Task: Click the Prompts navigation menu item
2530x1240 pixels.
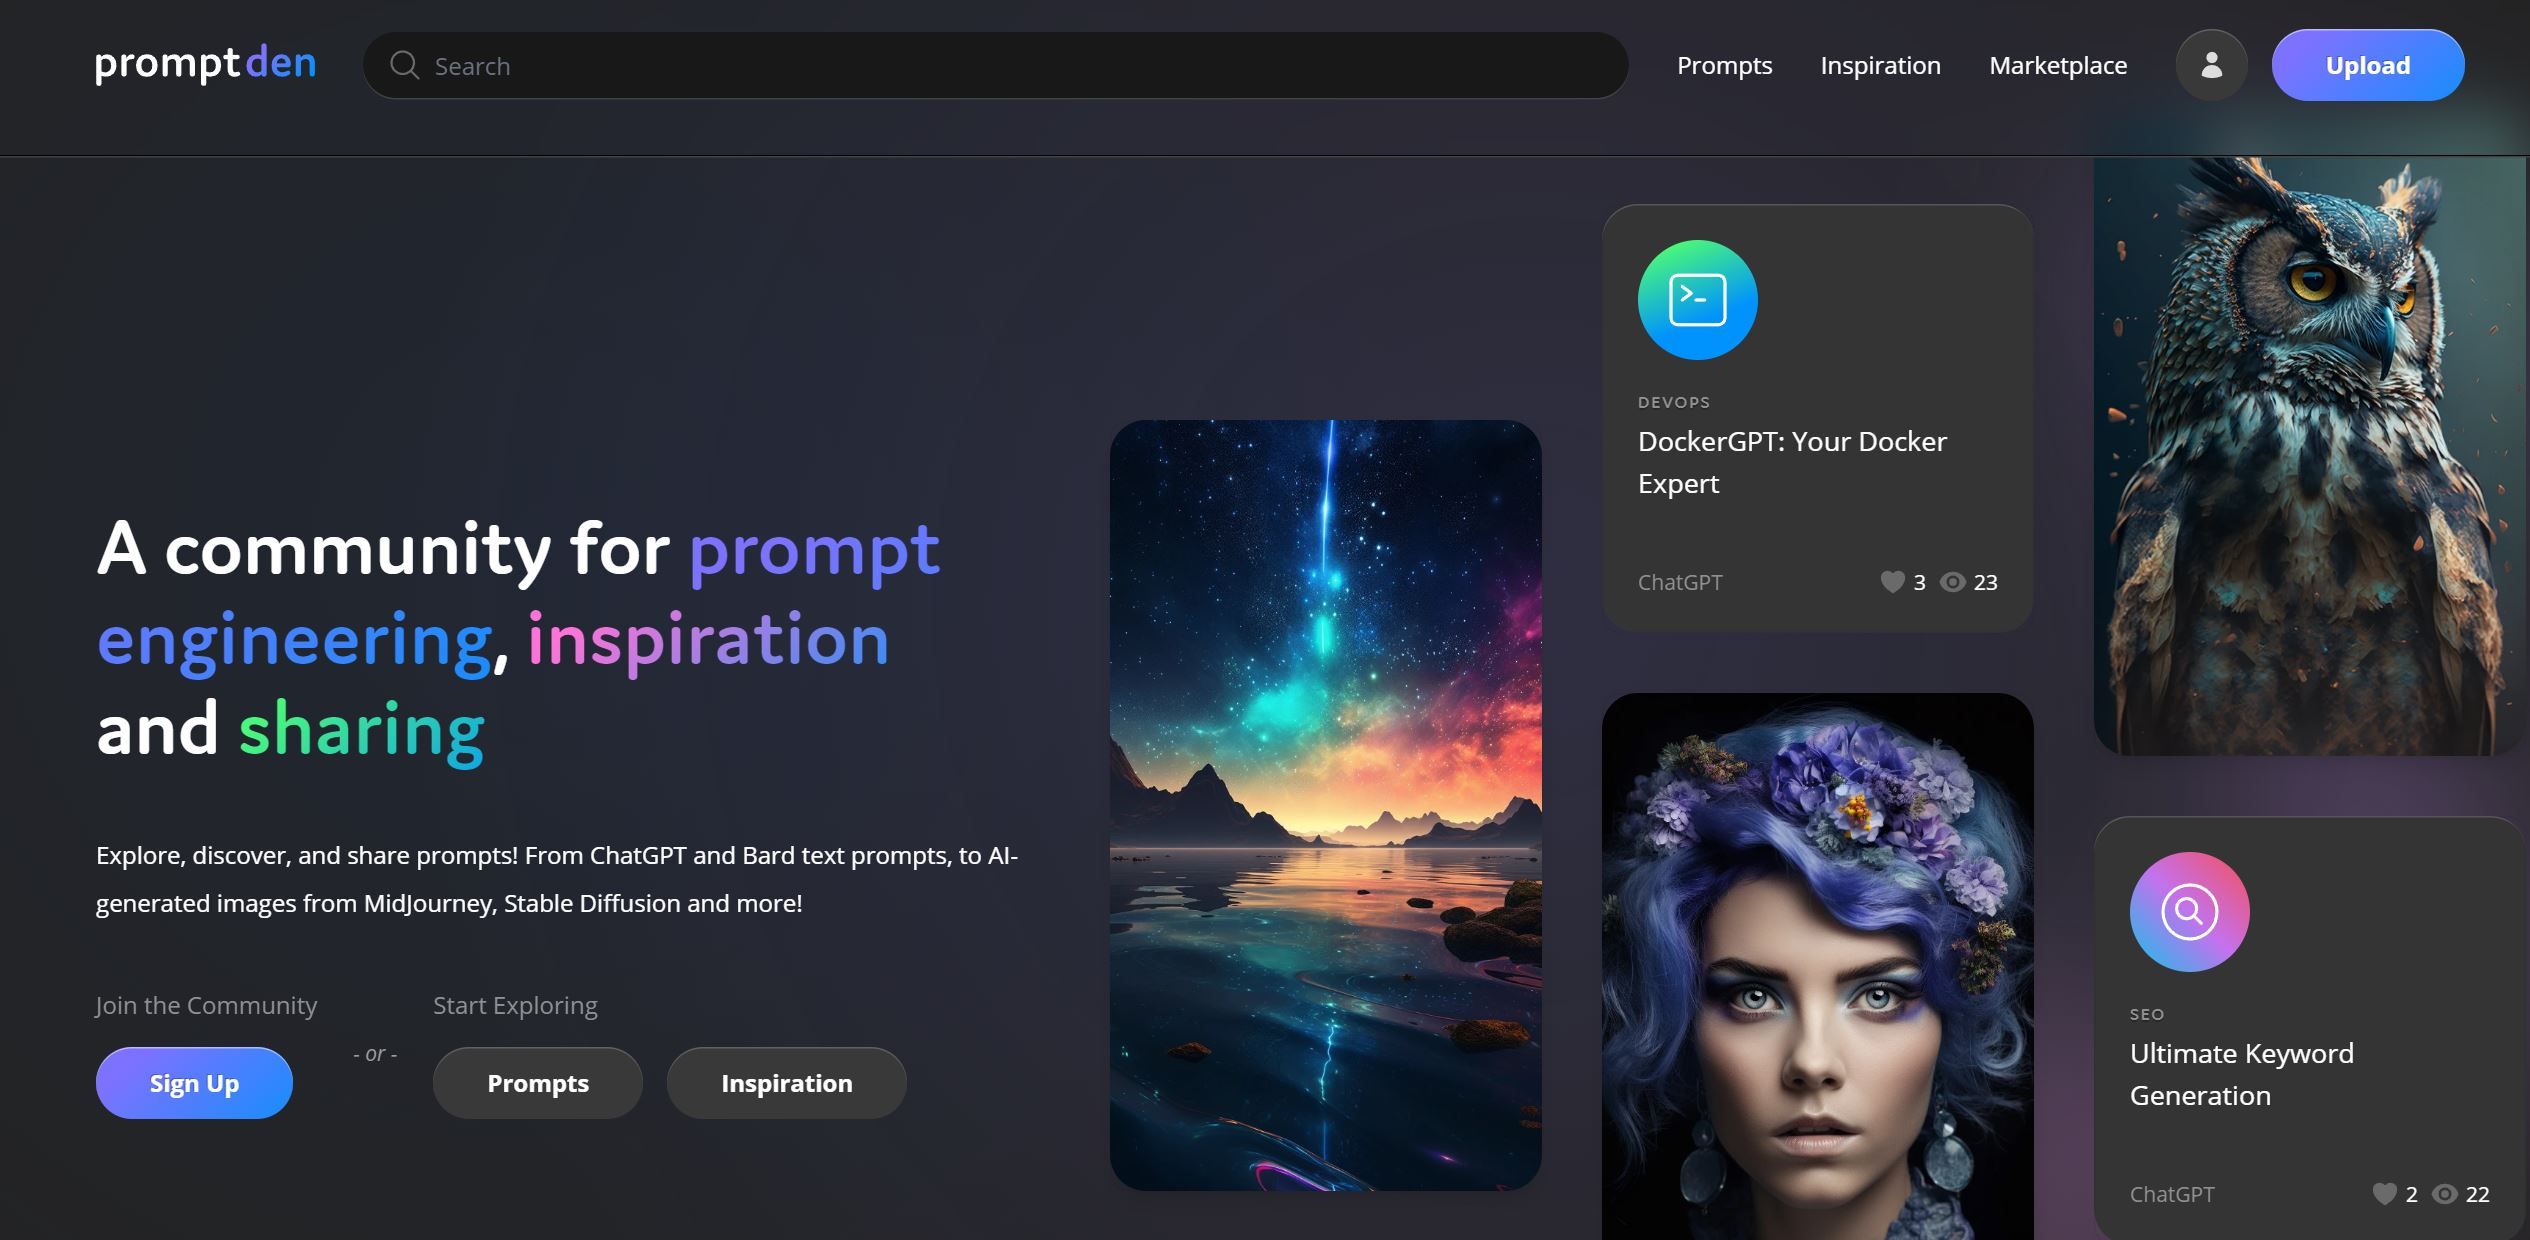Action: point(1723,64)
